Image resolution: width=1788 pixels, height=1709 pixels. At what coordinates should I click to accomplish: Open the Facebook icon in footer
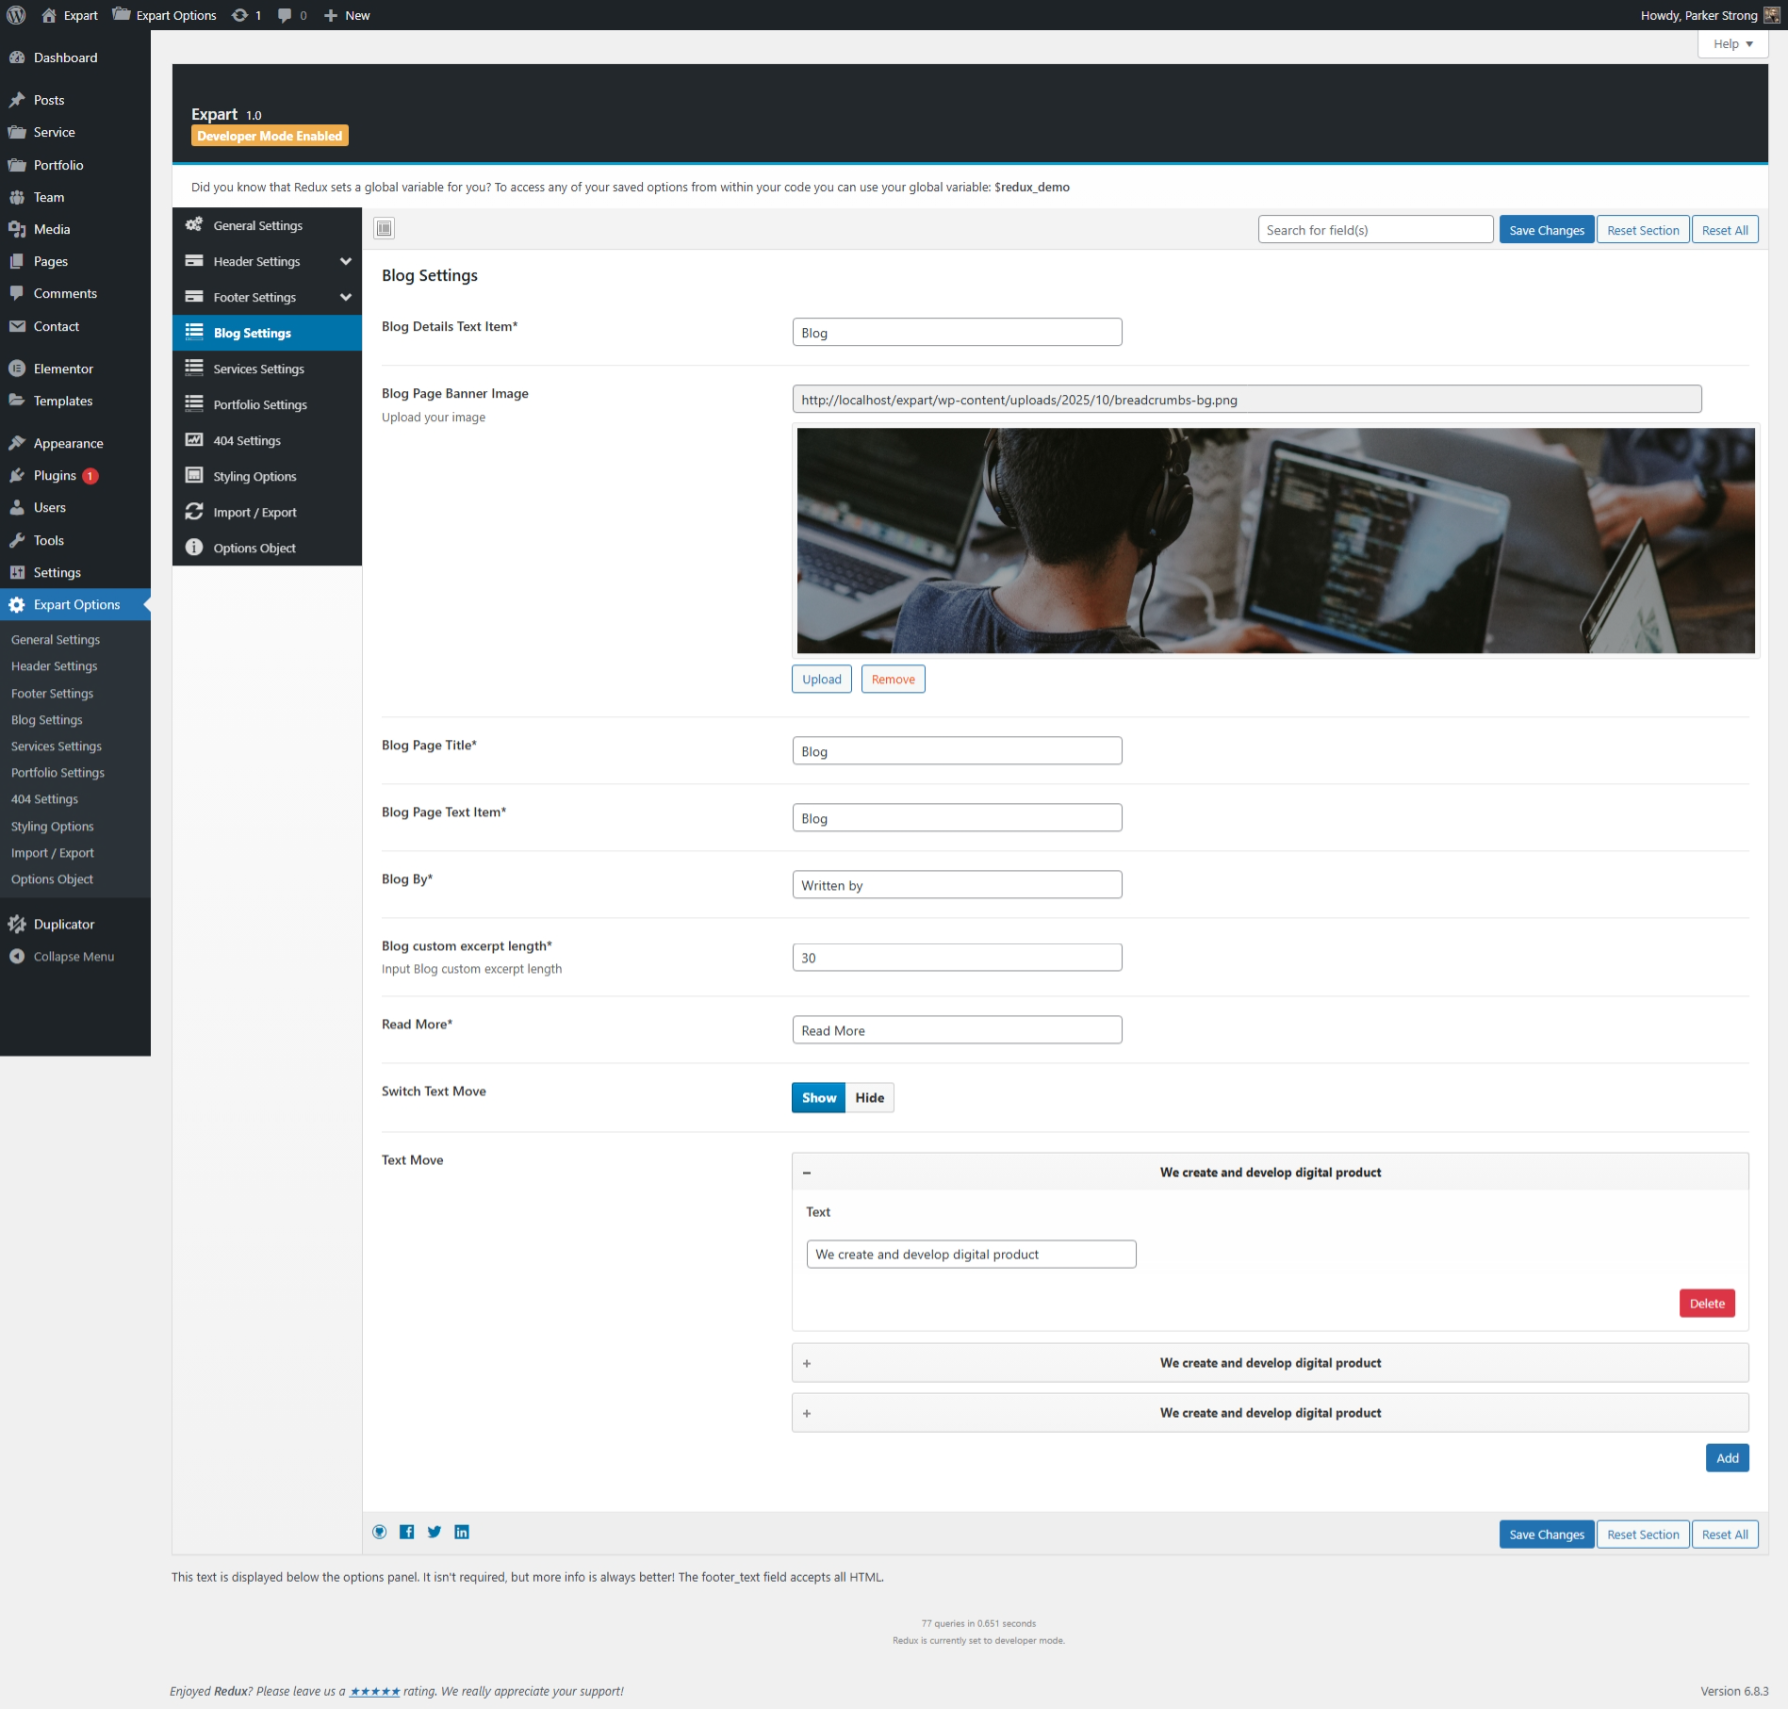(407, 1531)
